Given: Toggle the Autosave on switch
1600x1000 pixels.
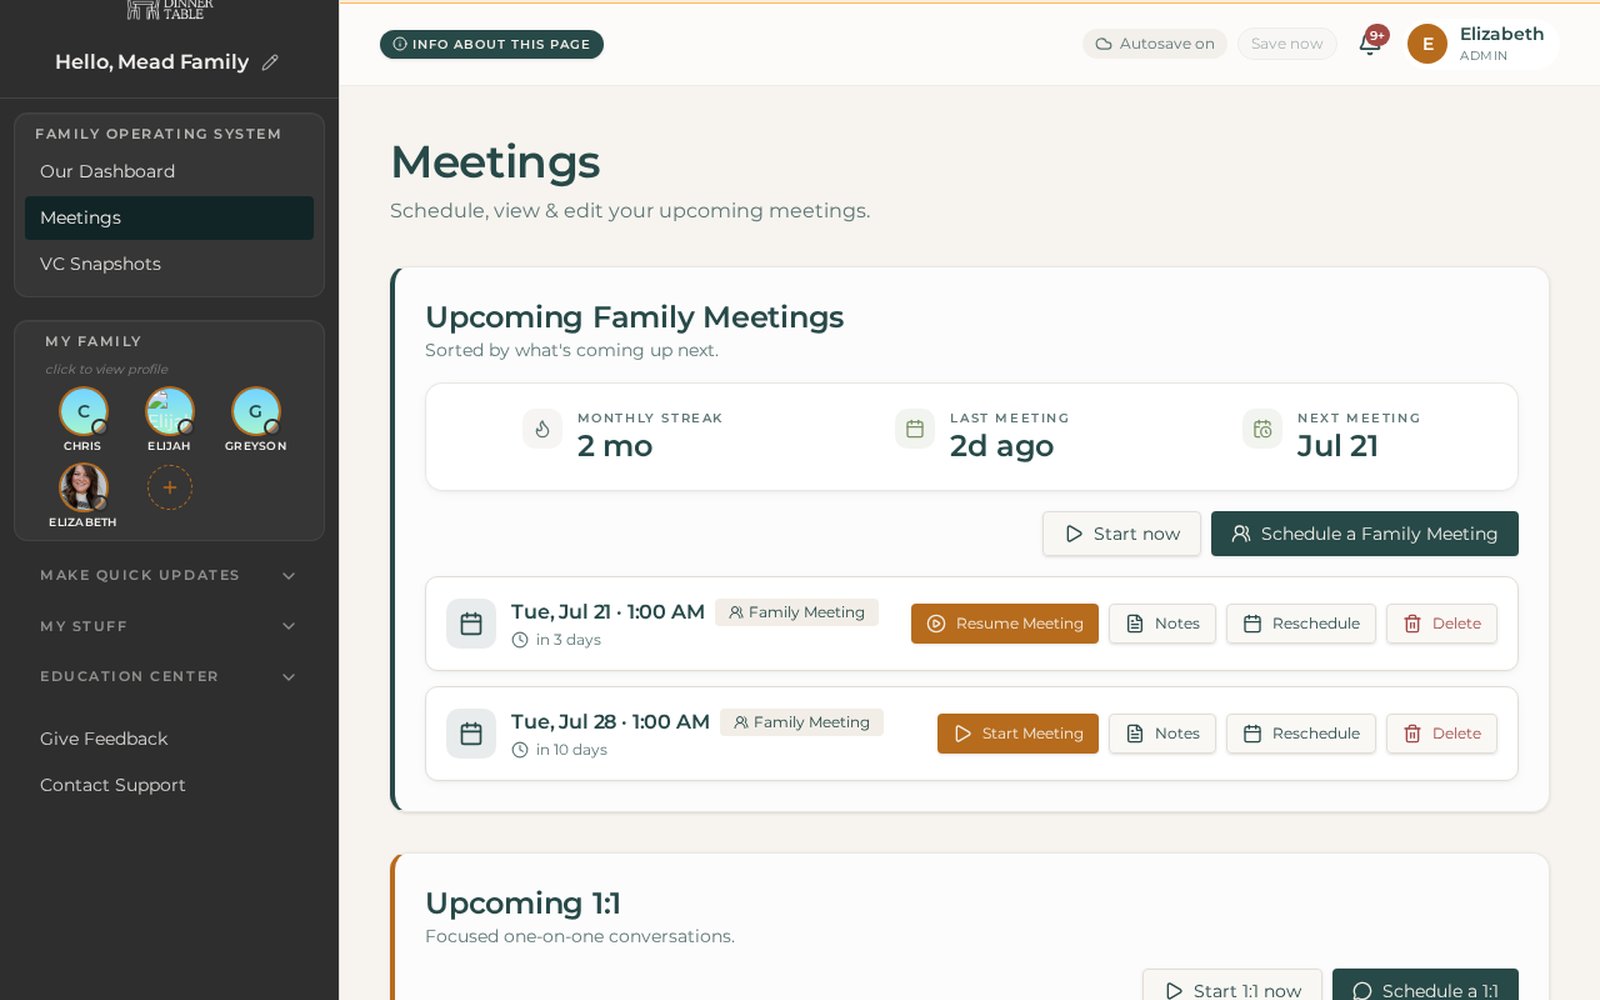Looking at the screenshot, I should (x=1155, y=44).
